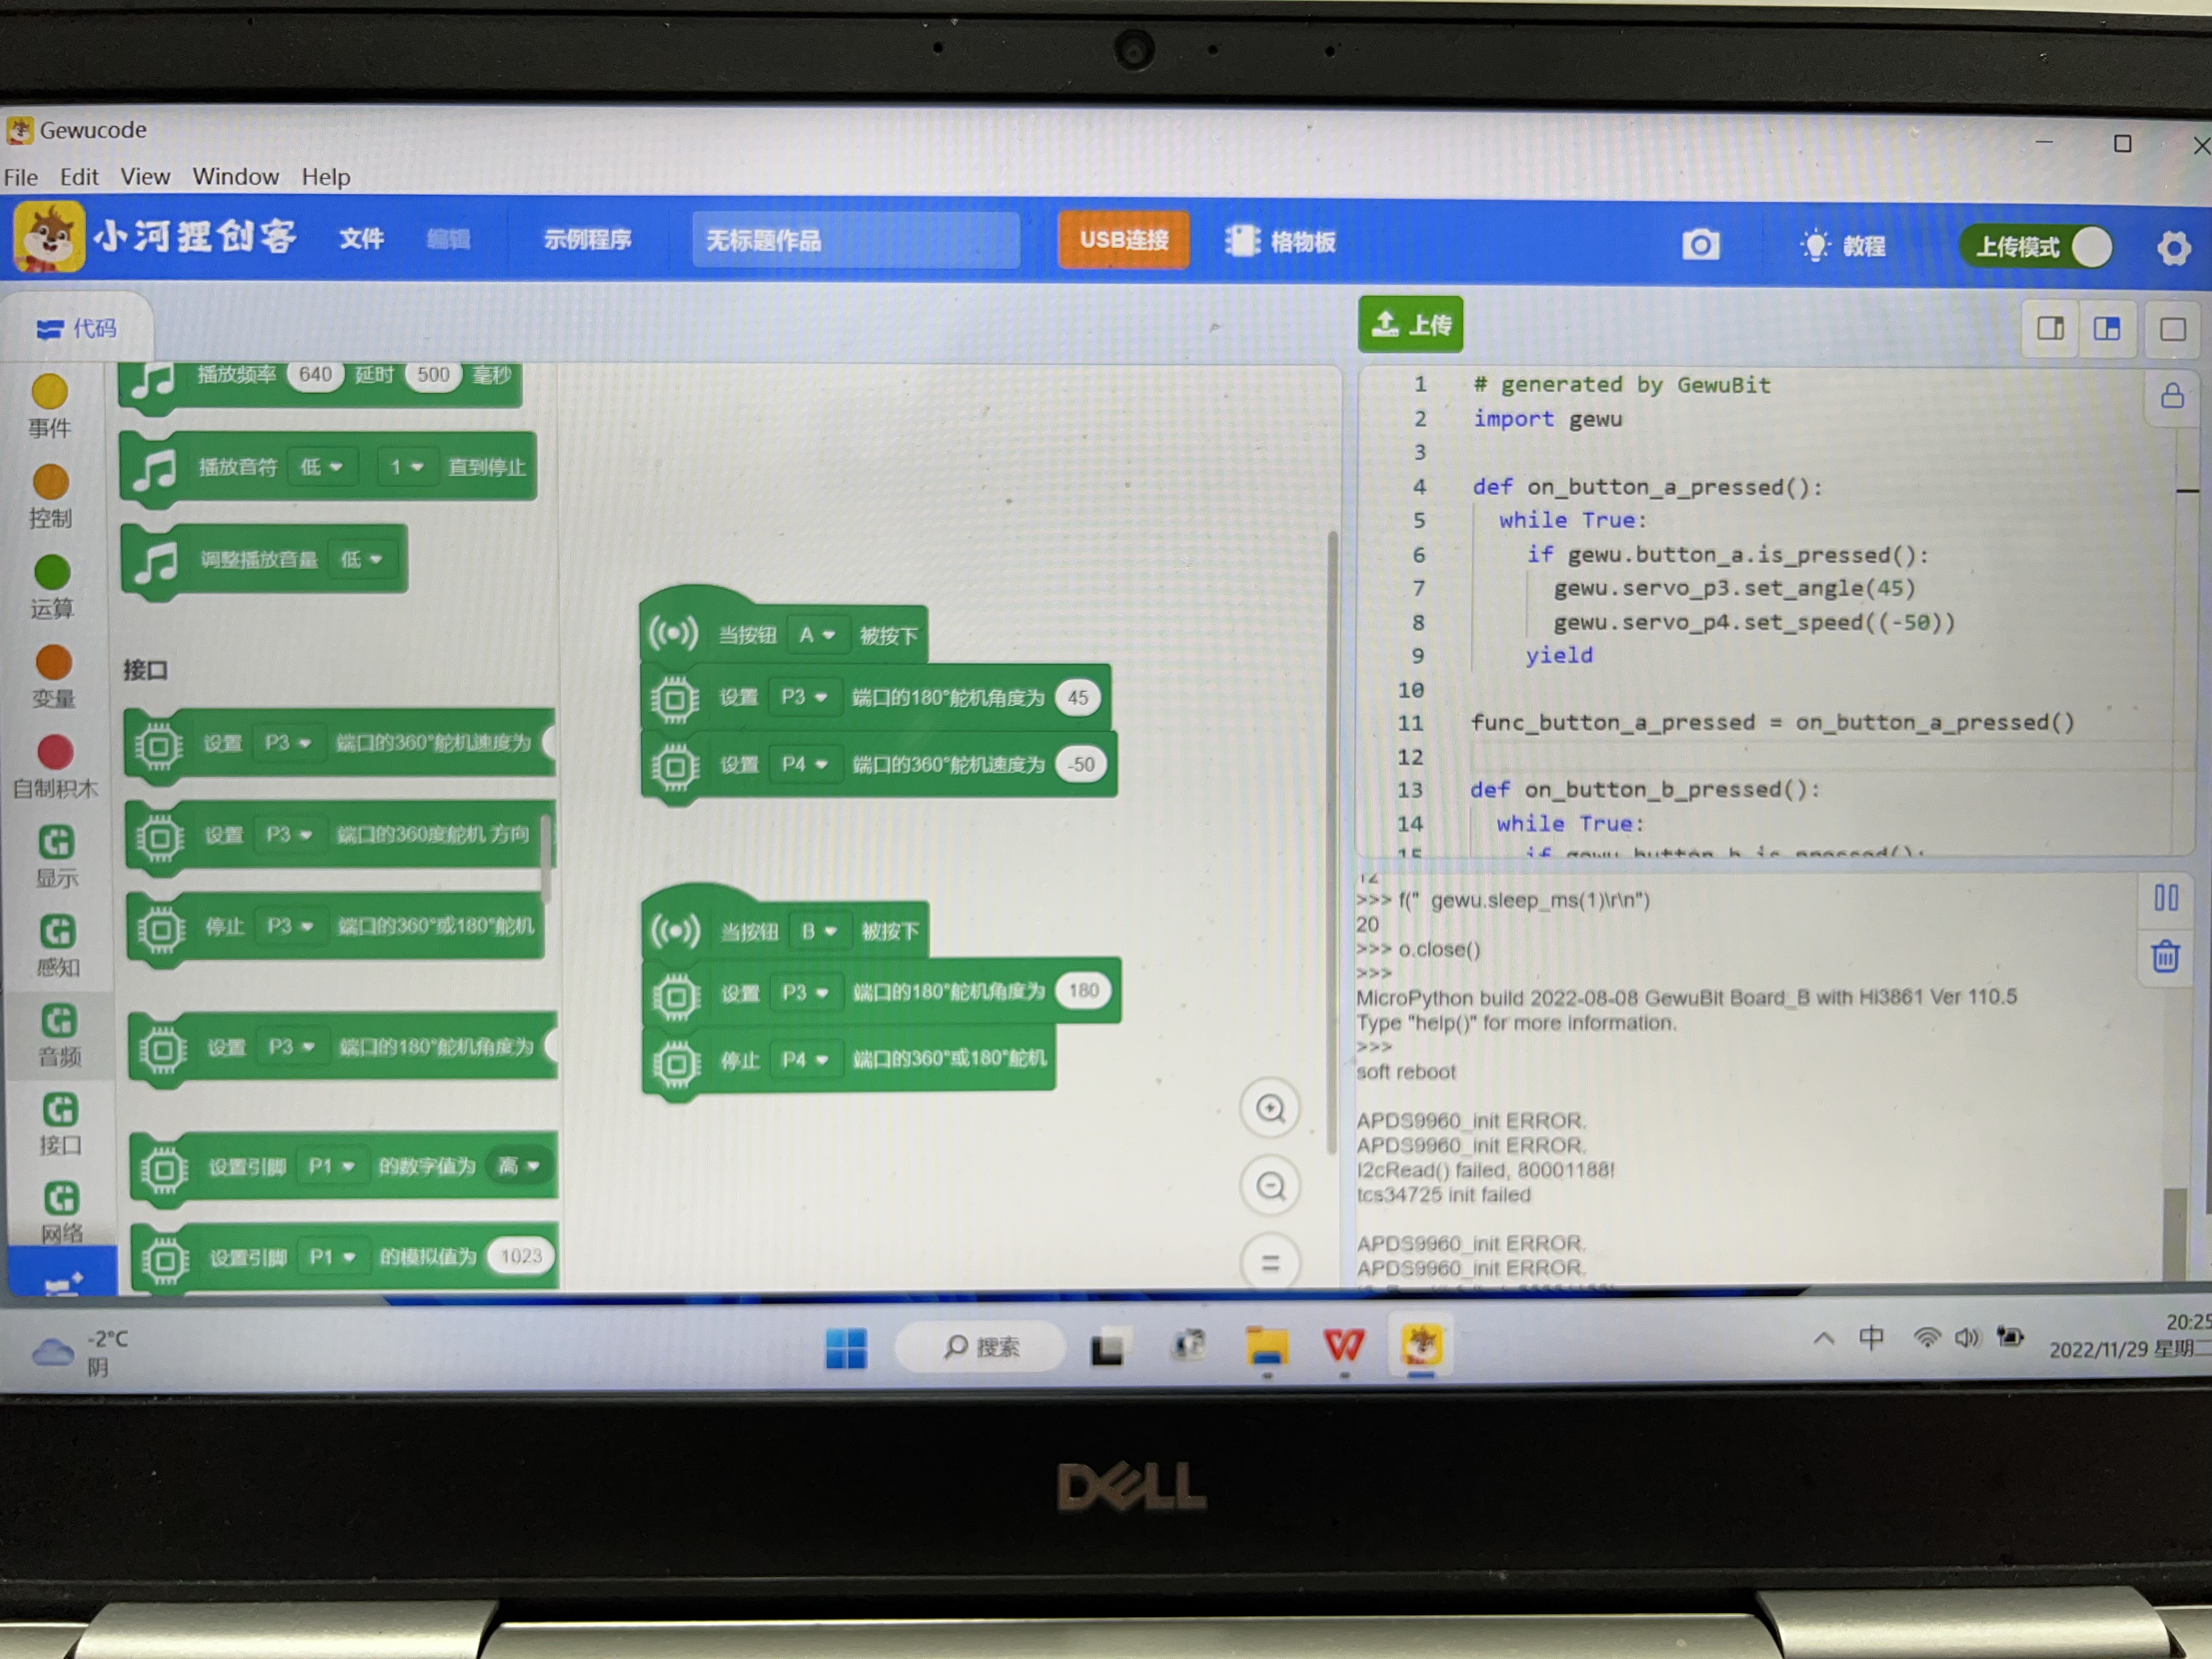The image size is (2212, 1659).
Task: Open the 示例程序 examples
Action: tap(587, 240)
